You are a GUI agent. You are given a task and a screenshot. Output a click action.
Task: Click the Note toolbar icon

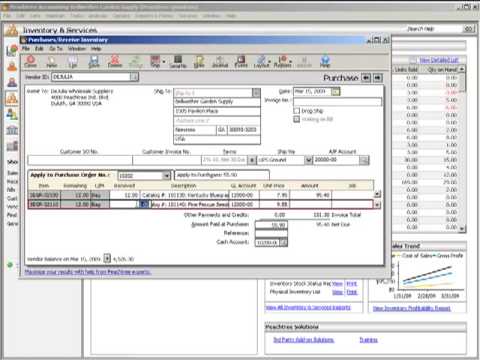[x=199, y=62]
